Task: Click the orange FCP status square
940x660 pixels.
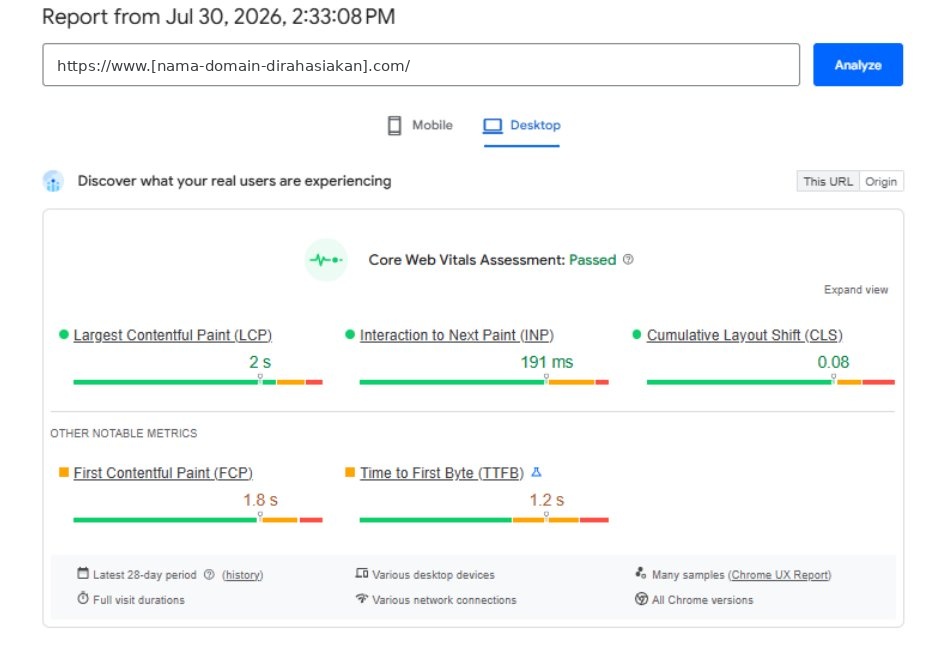Action: click(64, 472)
